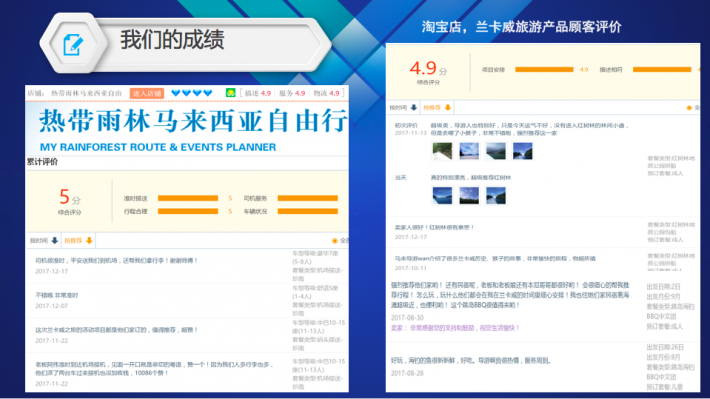The height and width of the screenshot is (399, 710).
Task: Click the 准时接送 orange rating bar
Action: (188, 198)
